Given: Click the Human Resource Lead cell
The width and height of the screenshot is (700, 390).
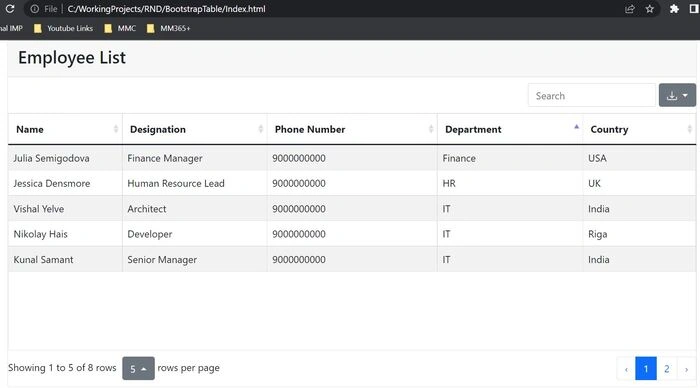Looking at the screenshot, I should point(195,183).
